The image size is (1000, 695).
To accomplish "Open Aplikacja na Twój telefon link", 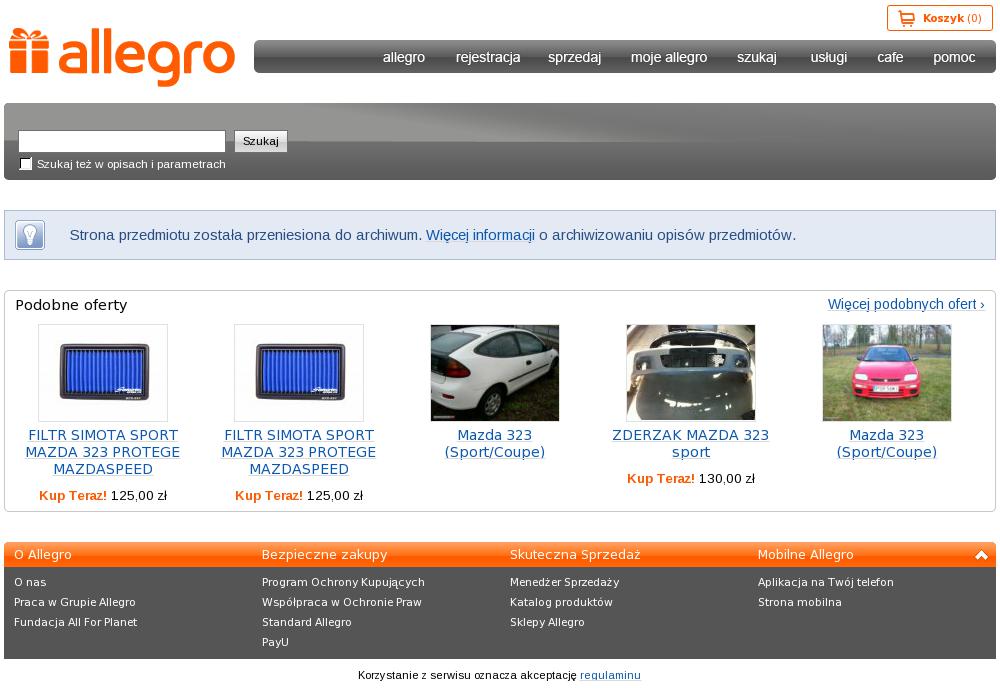I will coord(826,582).
